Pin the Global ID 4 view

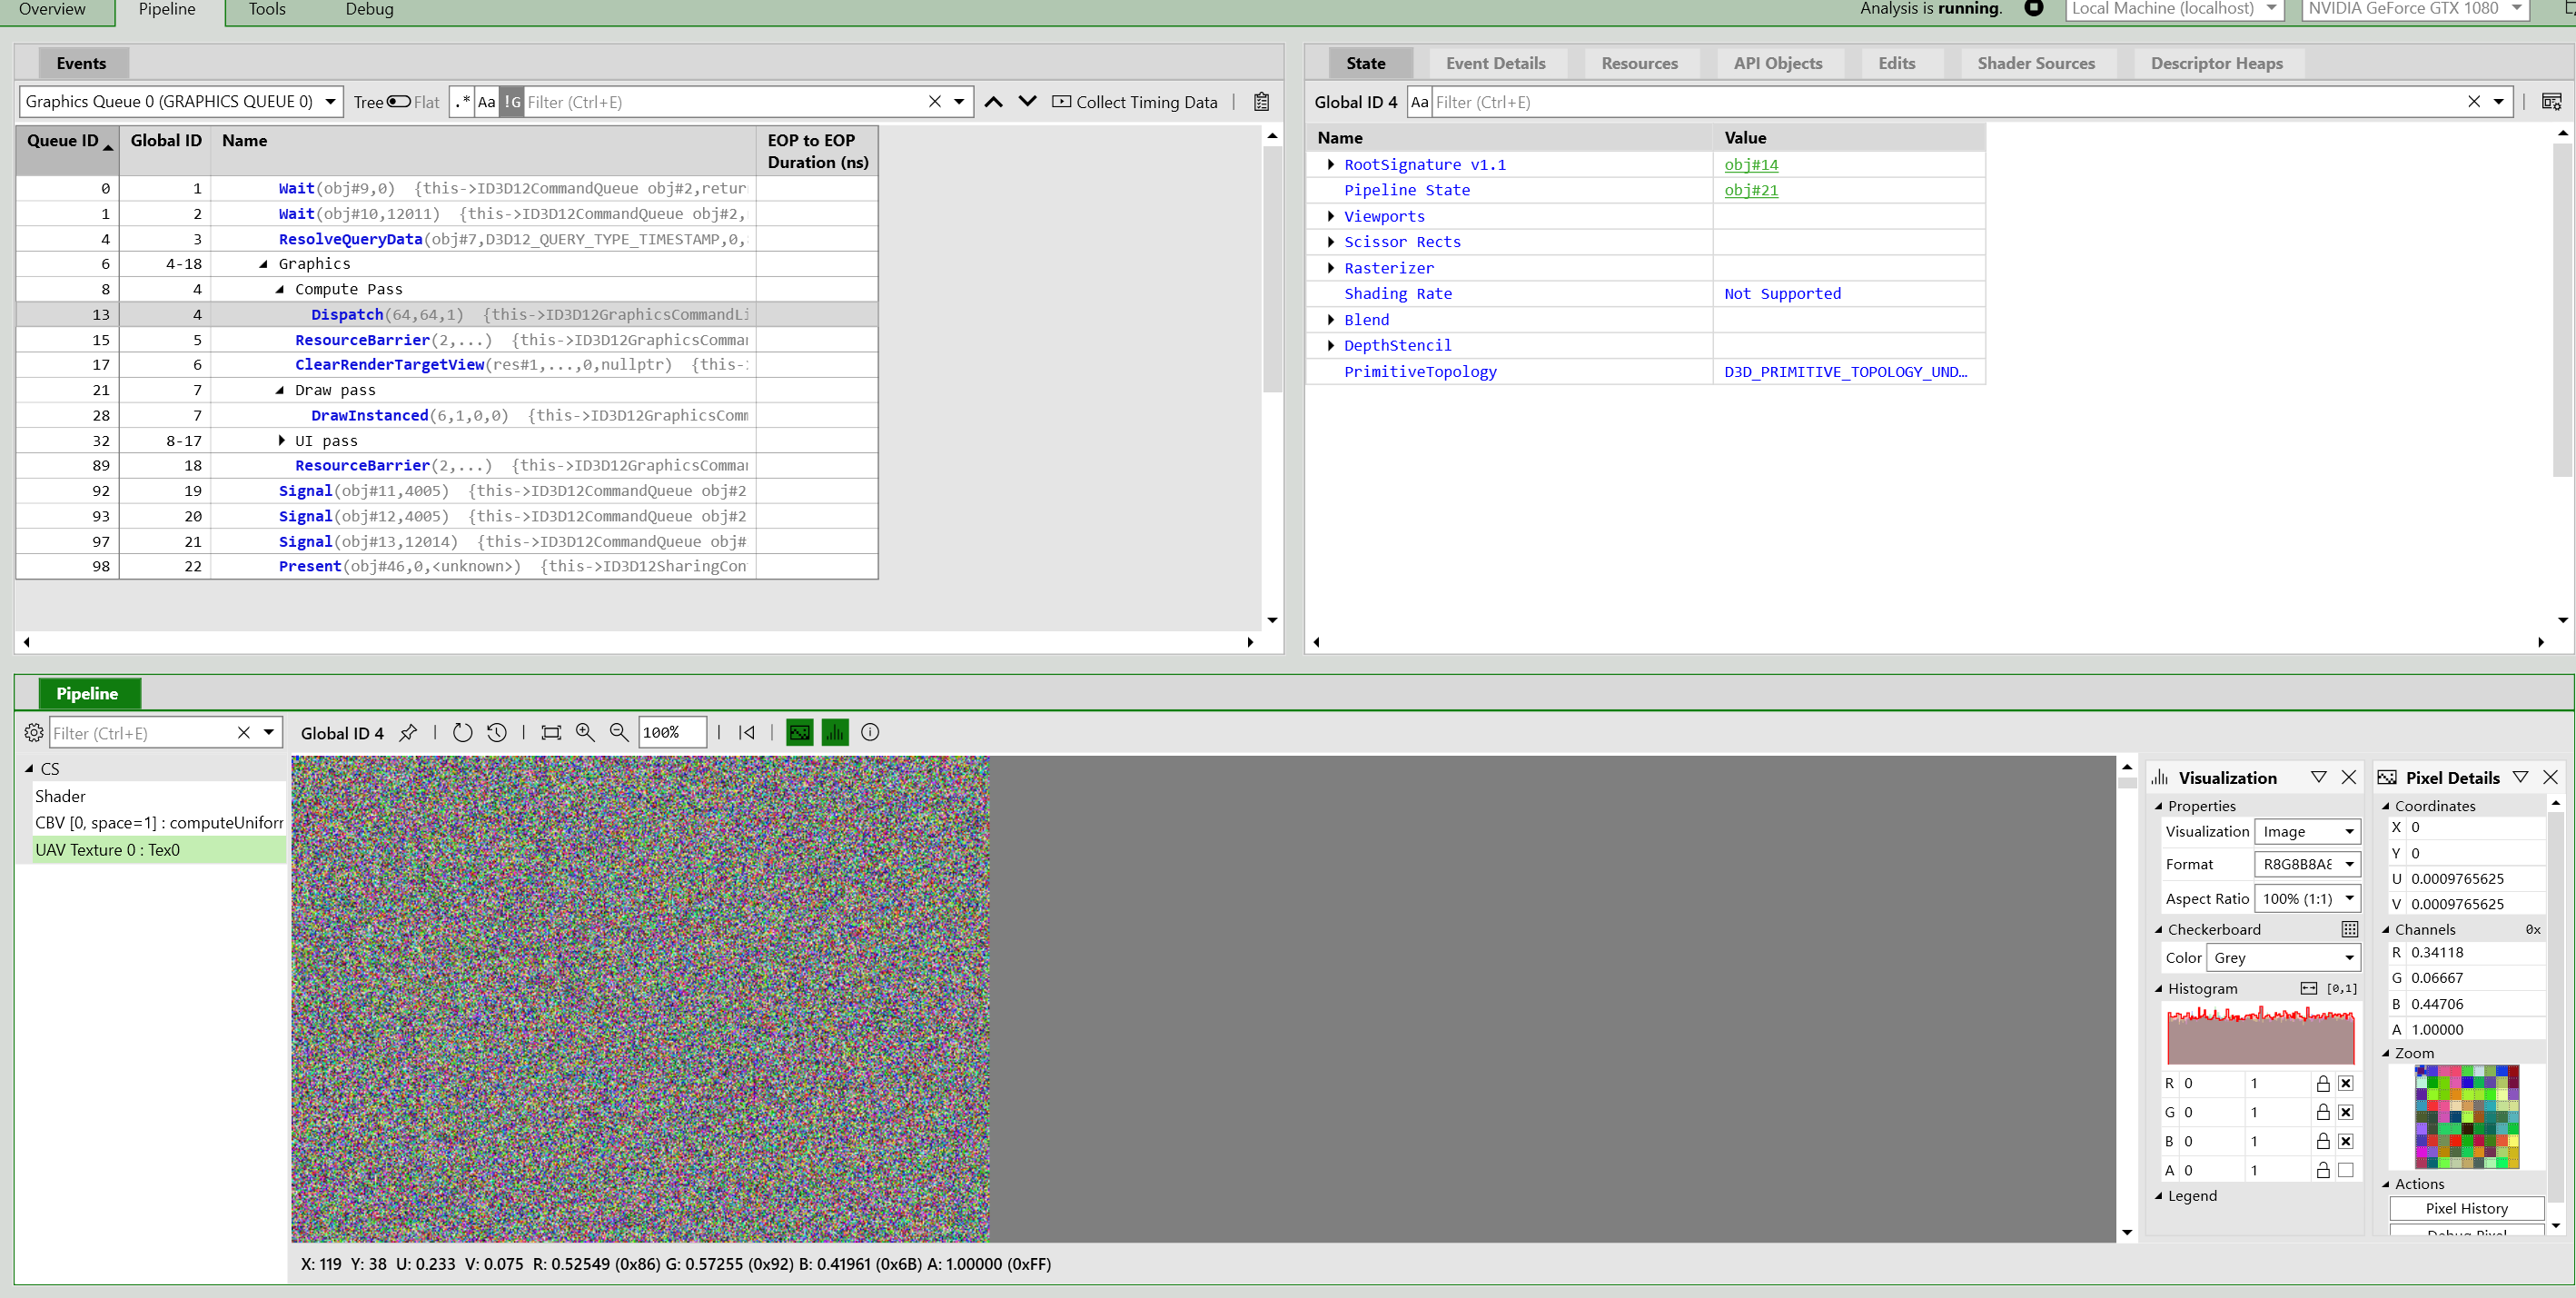click(x=408, y=732)
